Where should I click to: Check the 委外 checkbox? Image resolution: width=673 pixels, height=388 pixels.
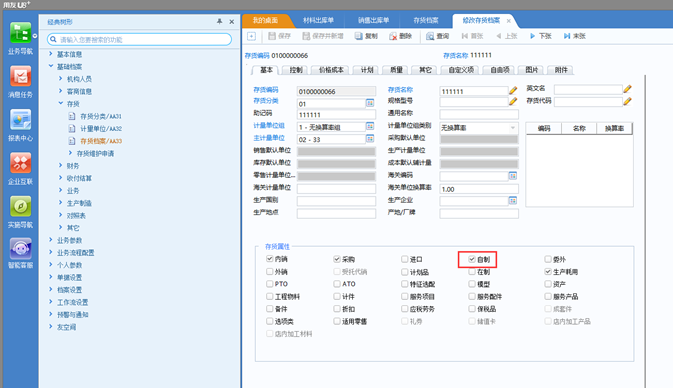click(548, 259)
